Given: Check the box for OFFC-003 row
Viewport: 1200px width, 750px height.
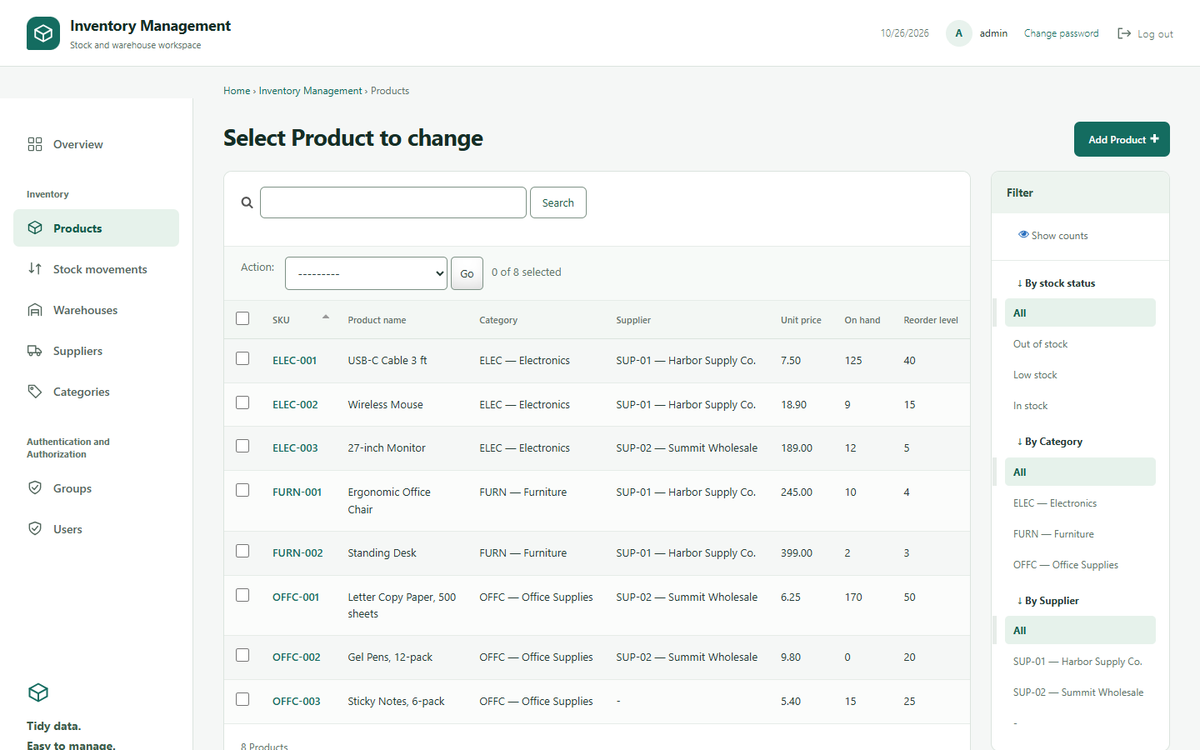Looking at the screenshot, I should click(x=242, y=699).
